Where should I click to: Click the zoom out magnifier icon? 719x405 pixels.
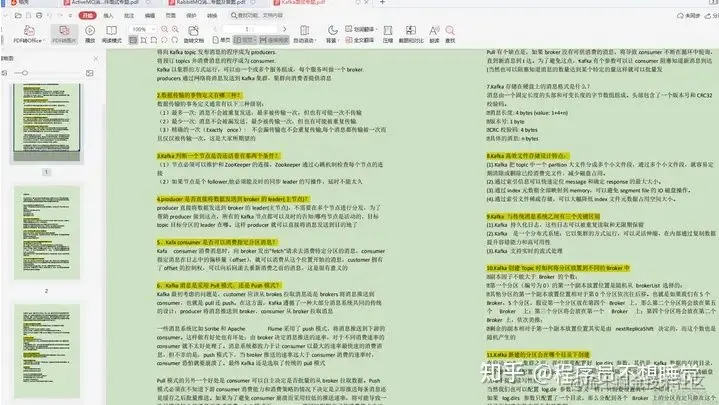point(164,29)
